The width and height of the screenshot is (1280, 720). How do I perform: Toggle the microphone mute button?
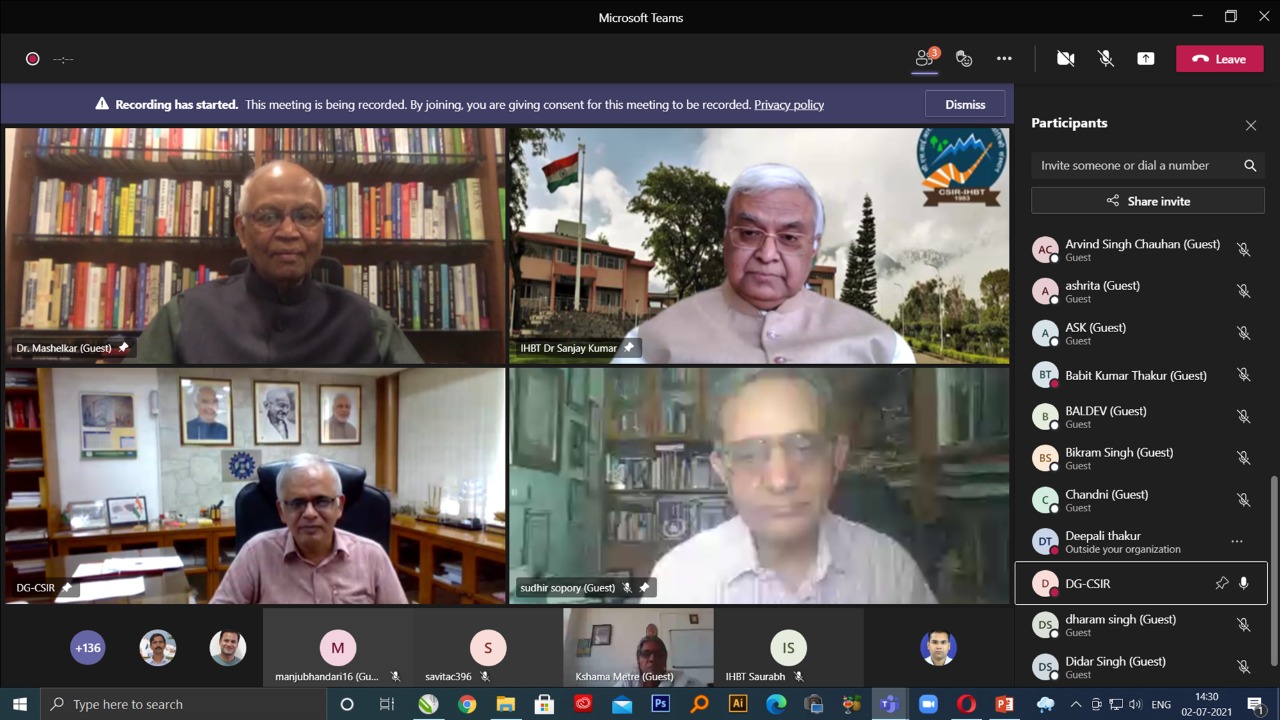pos(1106,59)
